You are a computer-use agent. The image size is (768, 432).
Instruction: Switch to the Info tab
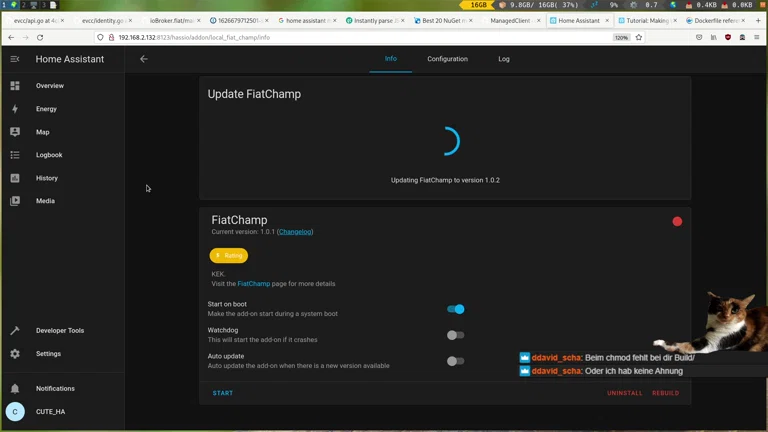point(390,59)
